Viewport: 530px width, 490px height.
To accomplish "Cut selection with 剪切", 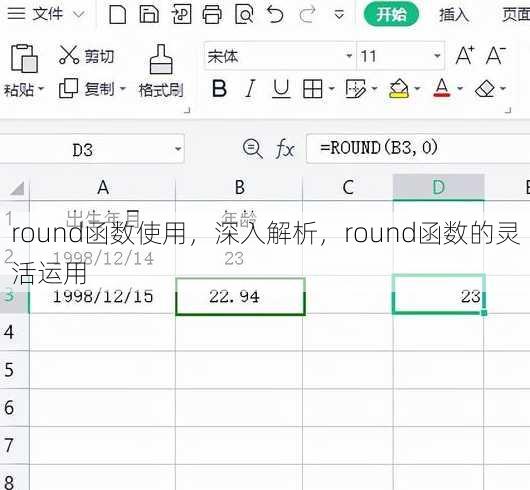I will click(x=86, y=55).
